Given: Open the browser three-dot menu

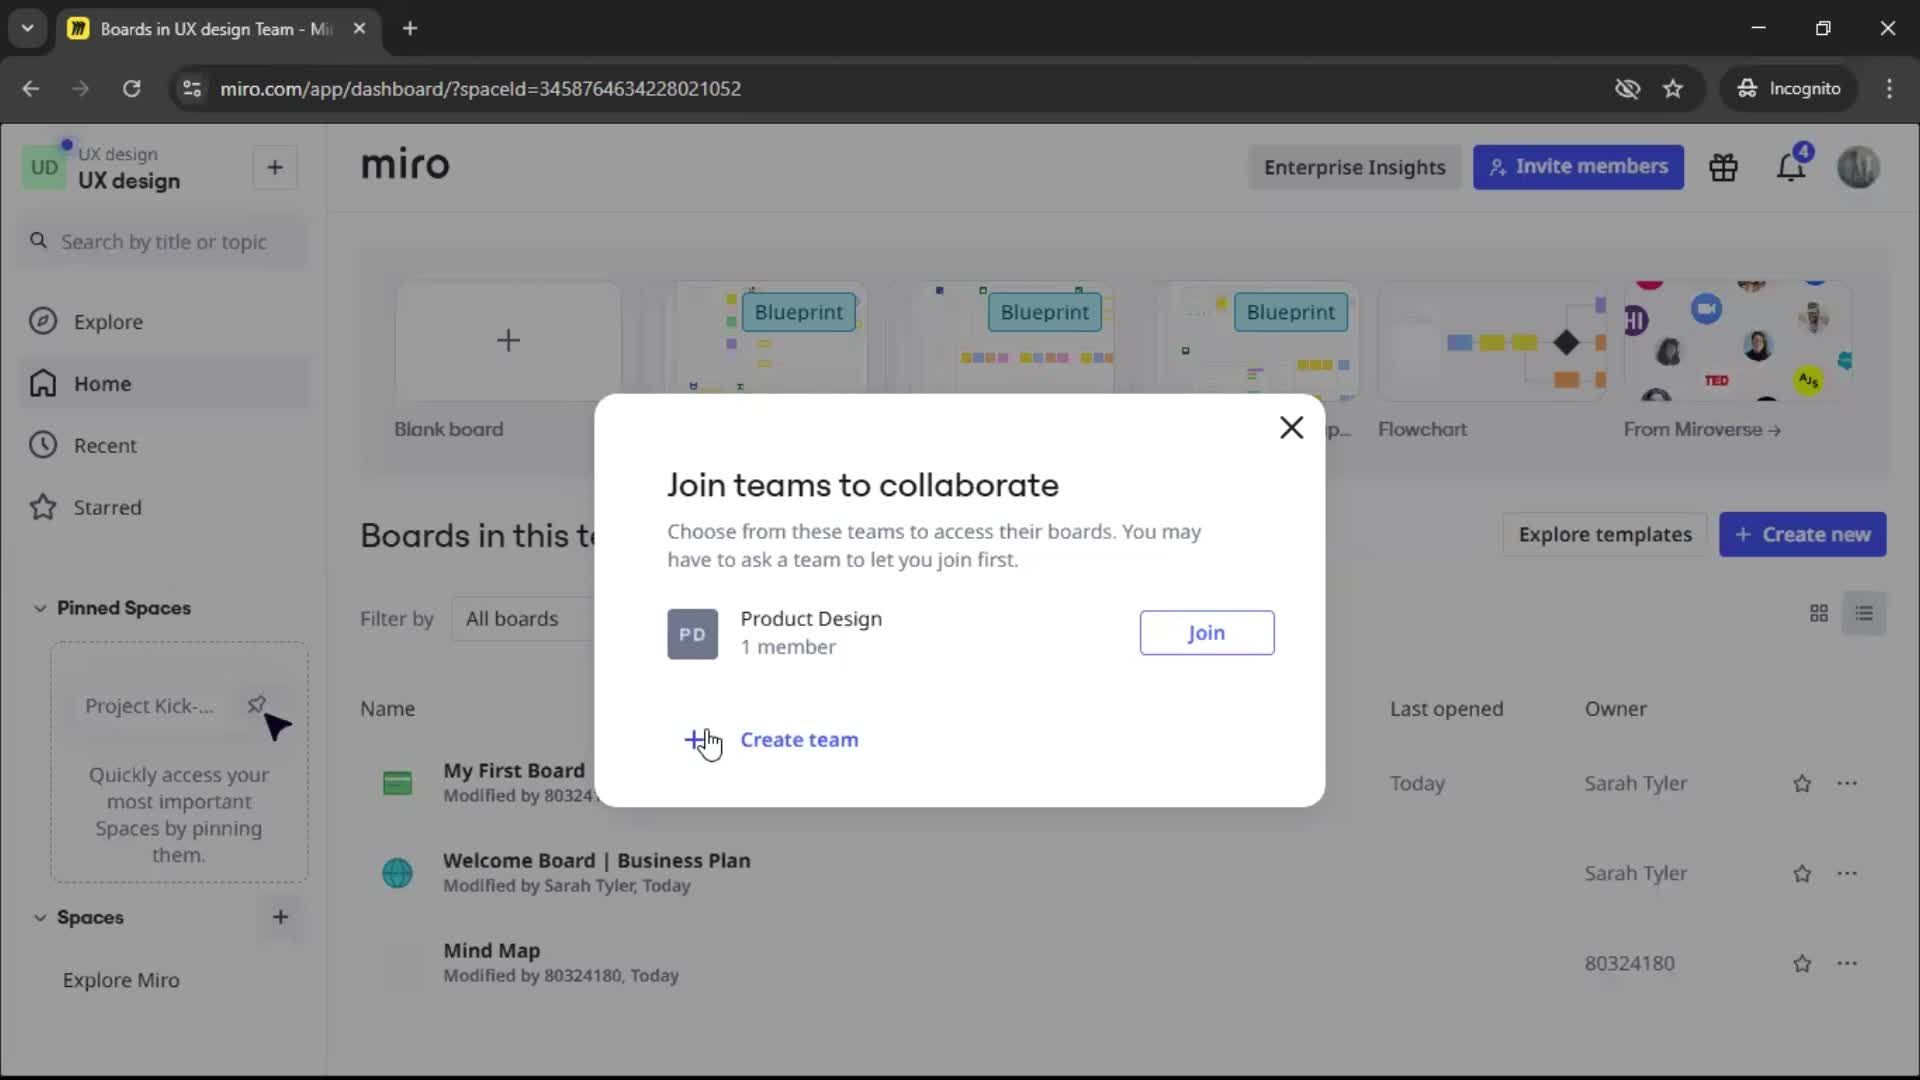Looking at the screenshot, I should [x=1889, y=89].
